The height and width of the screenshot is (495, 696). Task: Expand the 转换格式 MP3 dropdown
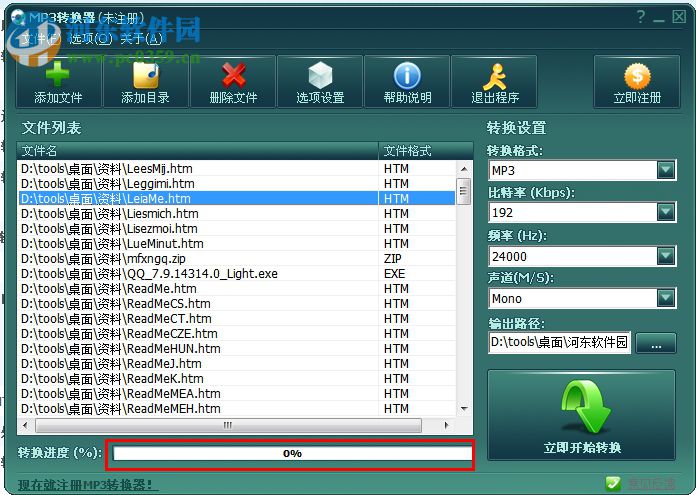pos(665,170)
